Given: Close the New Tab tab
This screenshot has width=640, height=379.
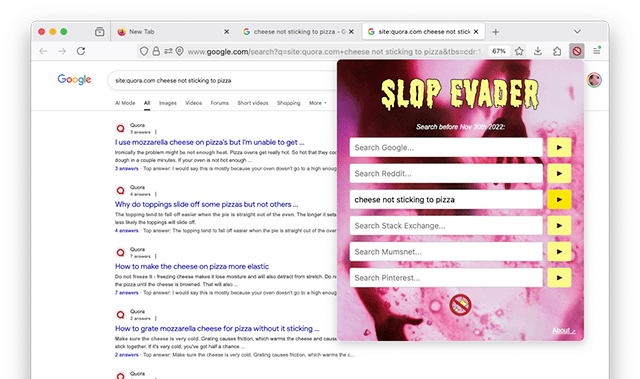Looking at the screenshot, I should [227, 31].
